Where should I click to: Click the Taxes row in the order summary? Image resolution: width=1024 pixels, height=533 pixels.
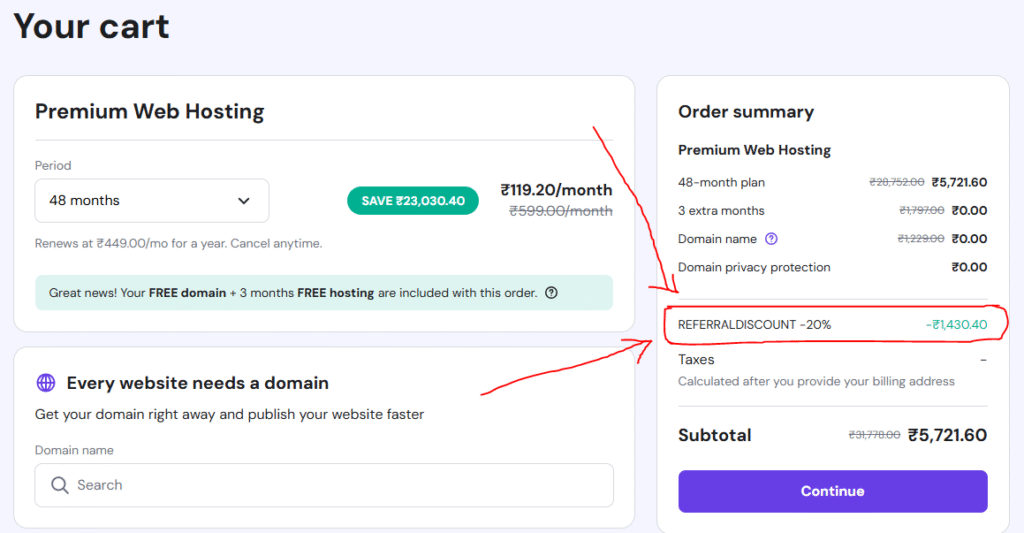pos(696,359)
